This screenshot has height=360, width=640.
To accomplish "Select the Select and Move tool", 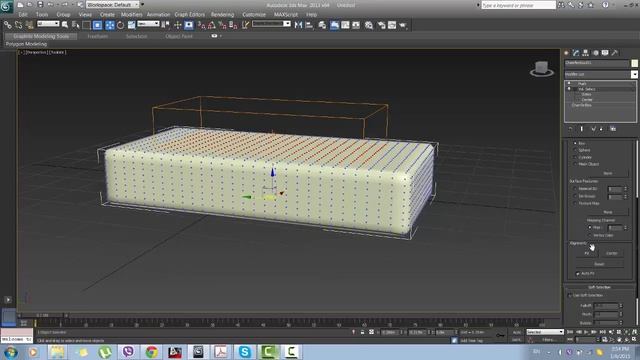I will (x=109, y=25).
